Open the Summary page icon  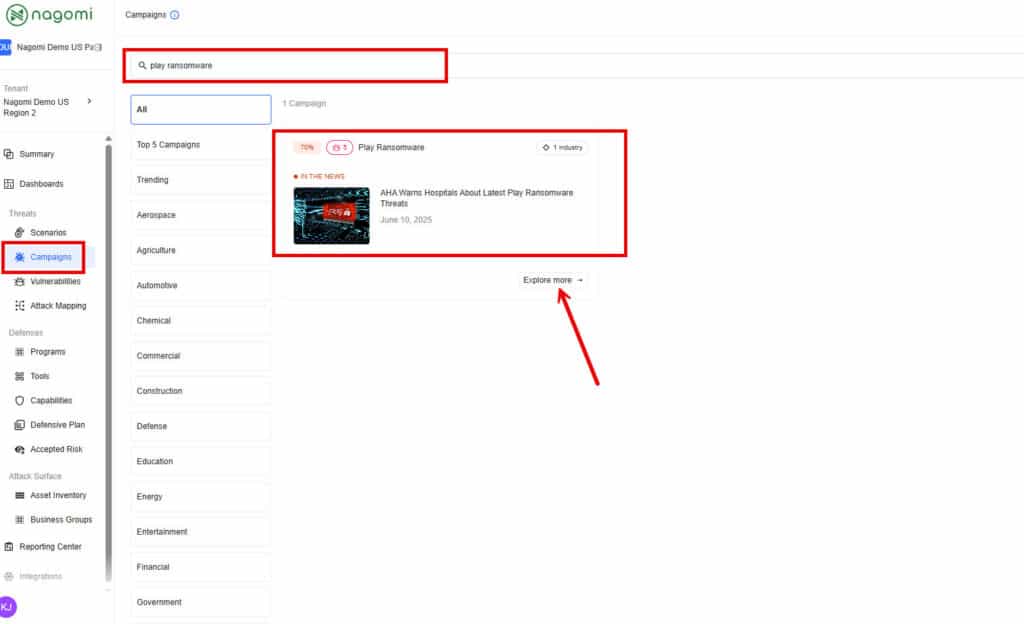click(x=8, y=154)
